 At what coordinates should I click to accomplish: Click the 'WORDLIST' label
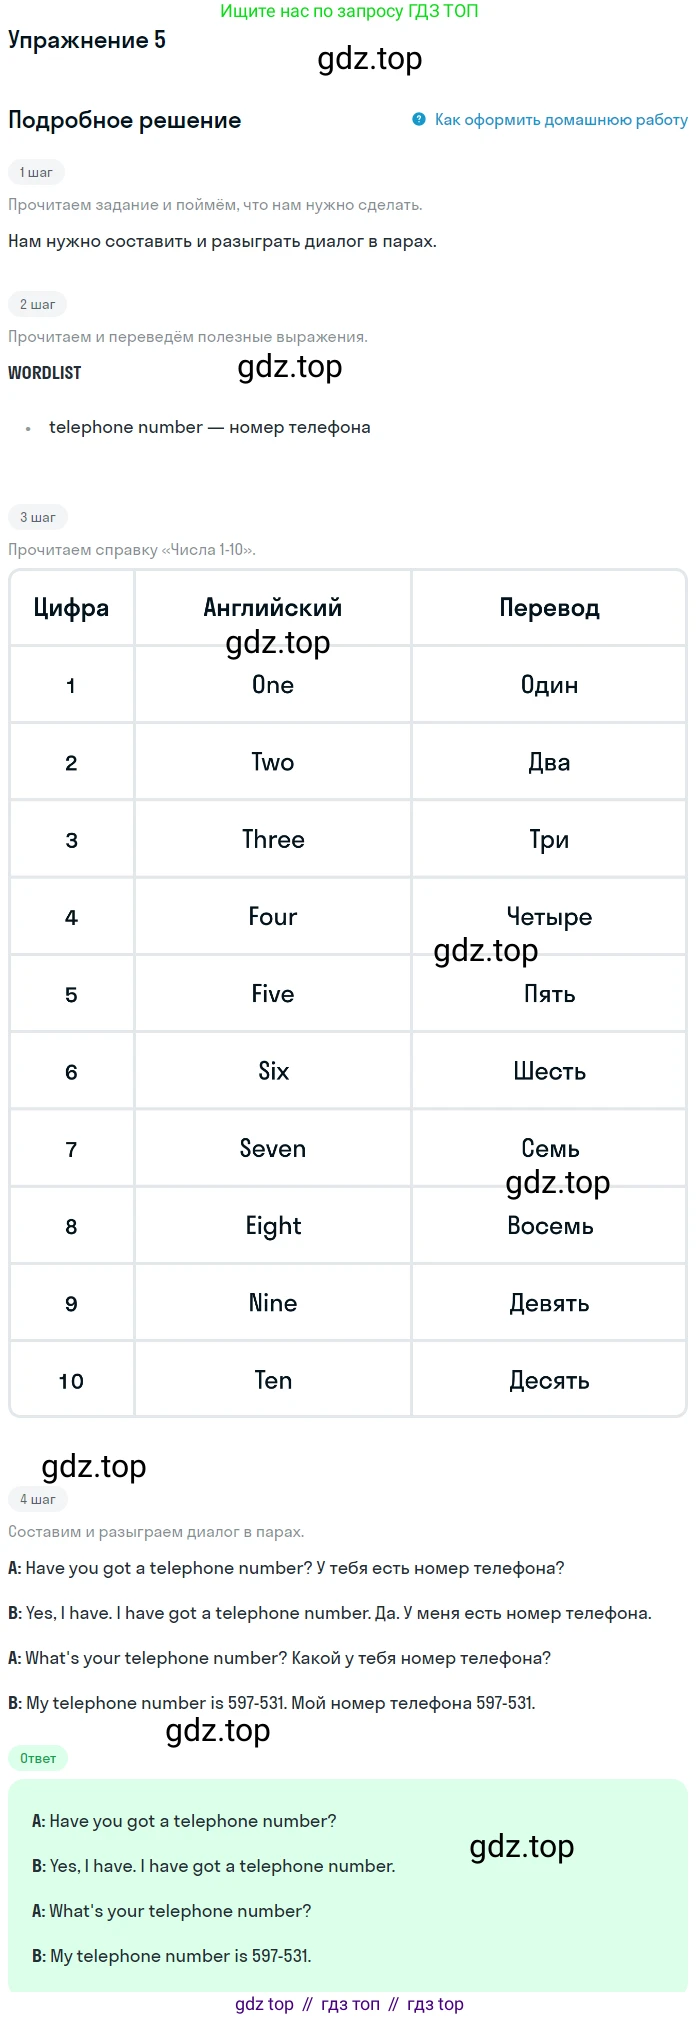45,373
